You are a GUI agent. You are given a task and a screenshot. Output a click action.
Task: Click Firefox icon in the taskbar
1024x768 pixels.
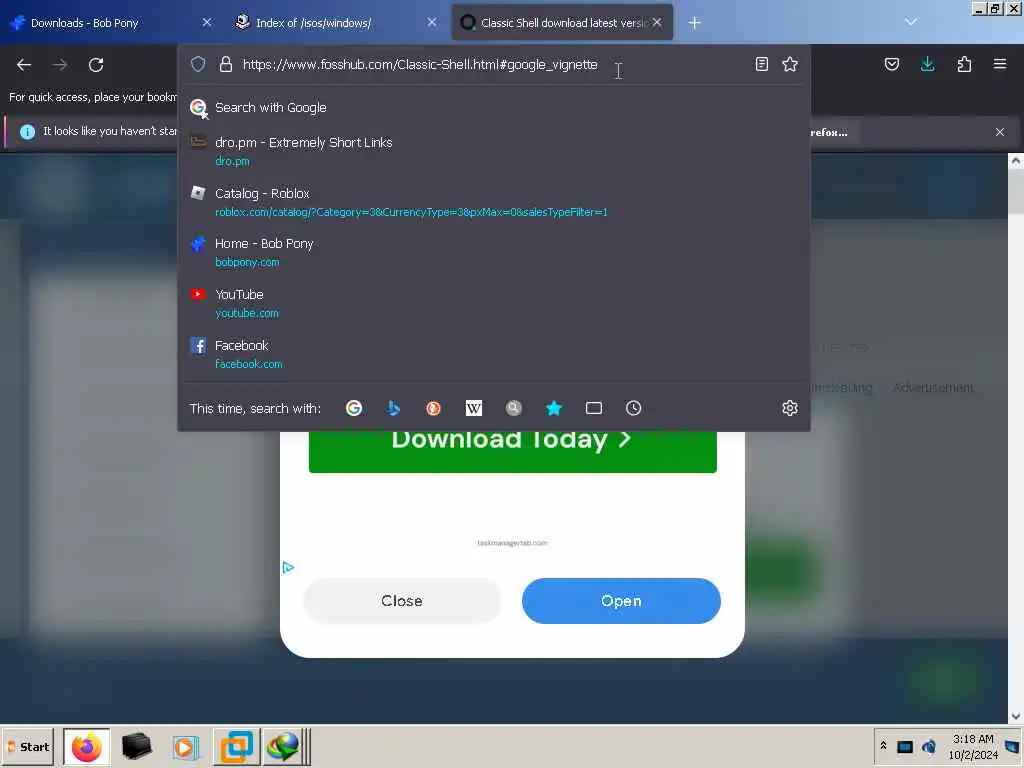[x=86, y=746]
